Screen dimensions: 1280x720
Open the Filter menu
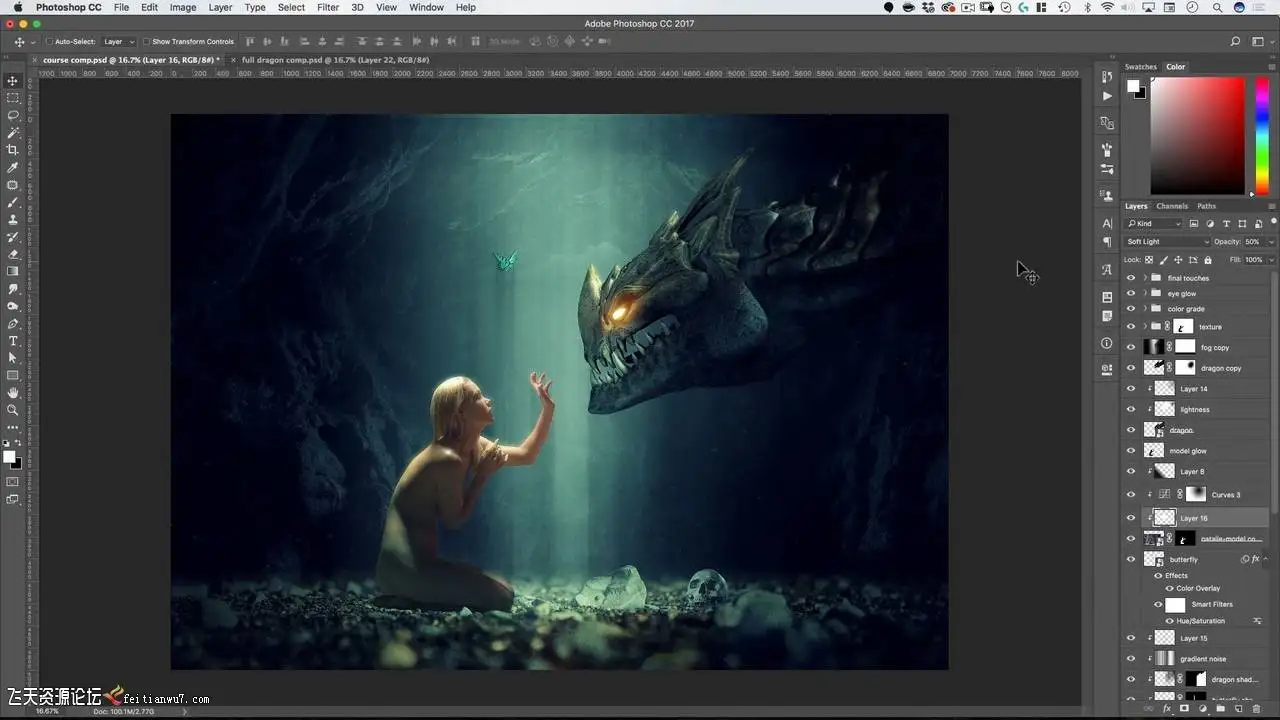(328, 7)
